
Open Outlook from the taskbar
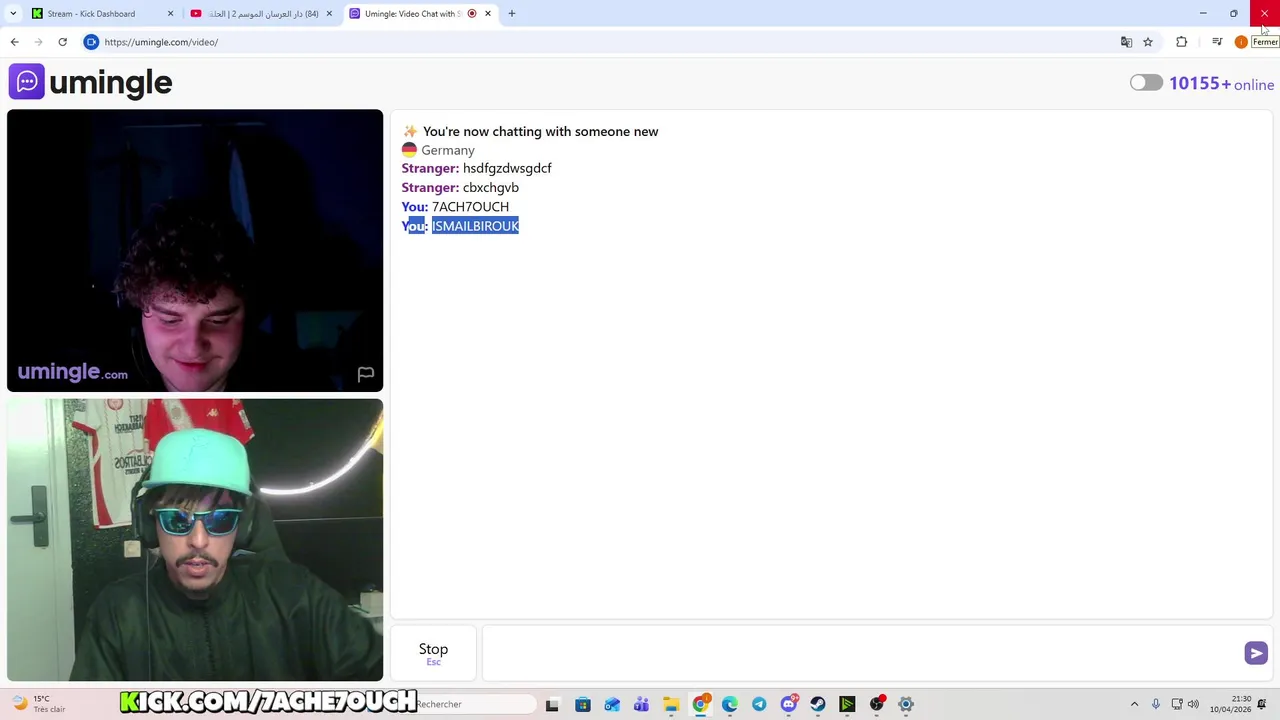click(612, 704)
